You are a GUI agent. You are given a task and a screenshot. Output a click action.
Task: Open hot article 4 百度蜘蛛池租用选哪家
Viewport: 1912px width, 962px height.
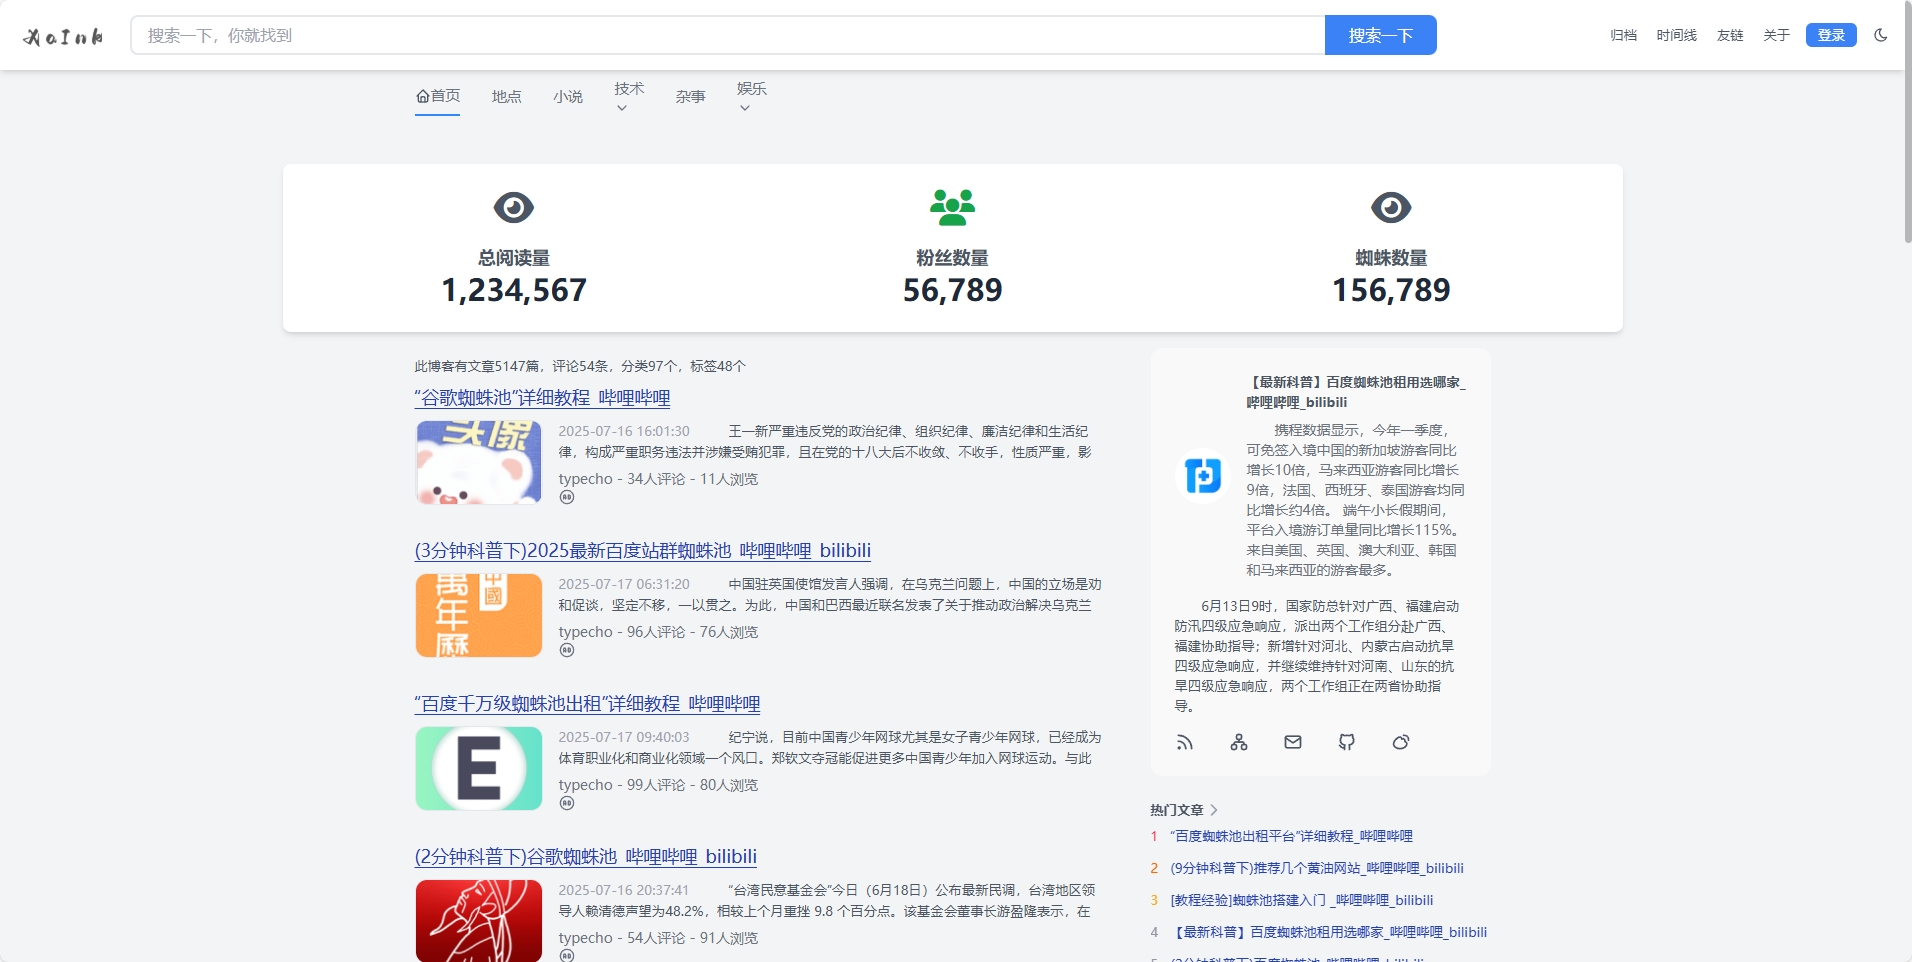coord(1329,932)
